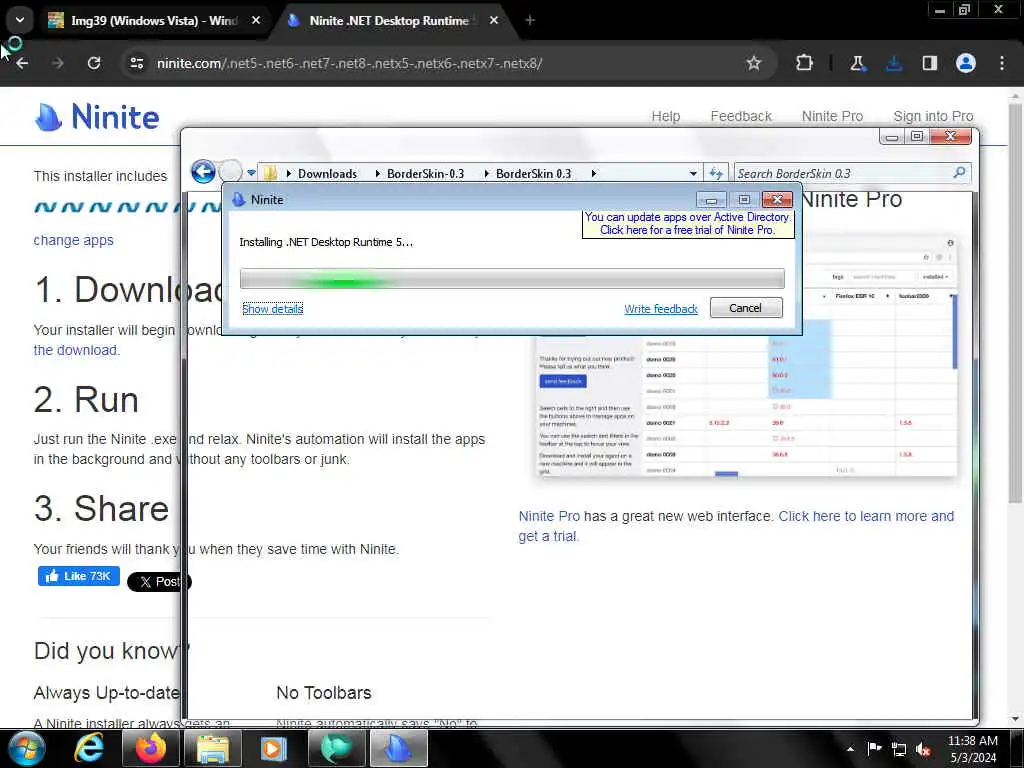Click Ninite Pro screenshot thumbnail
The width and height of the screenshot is (1024, 768).
pyautogui.click(x=747, y=357)
